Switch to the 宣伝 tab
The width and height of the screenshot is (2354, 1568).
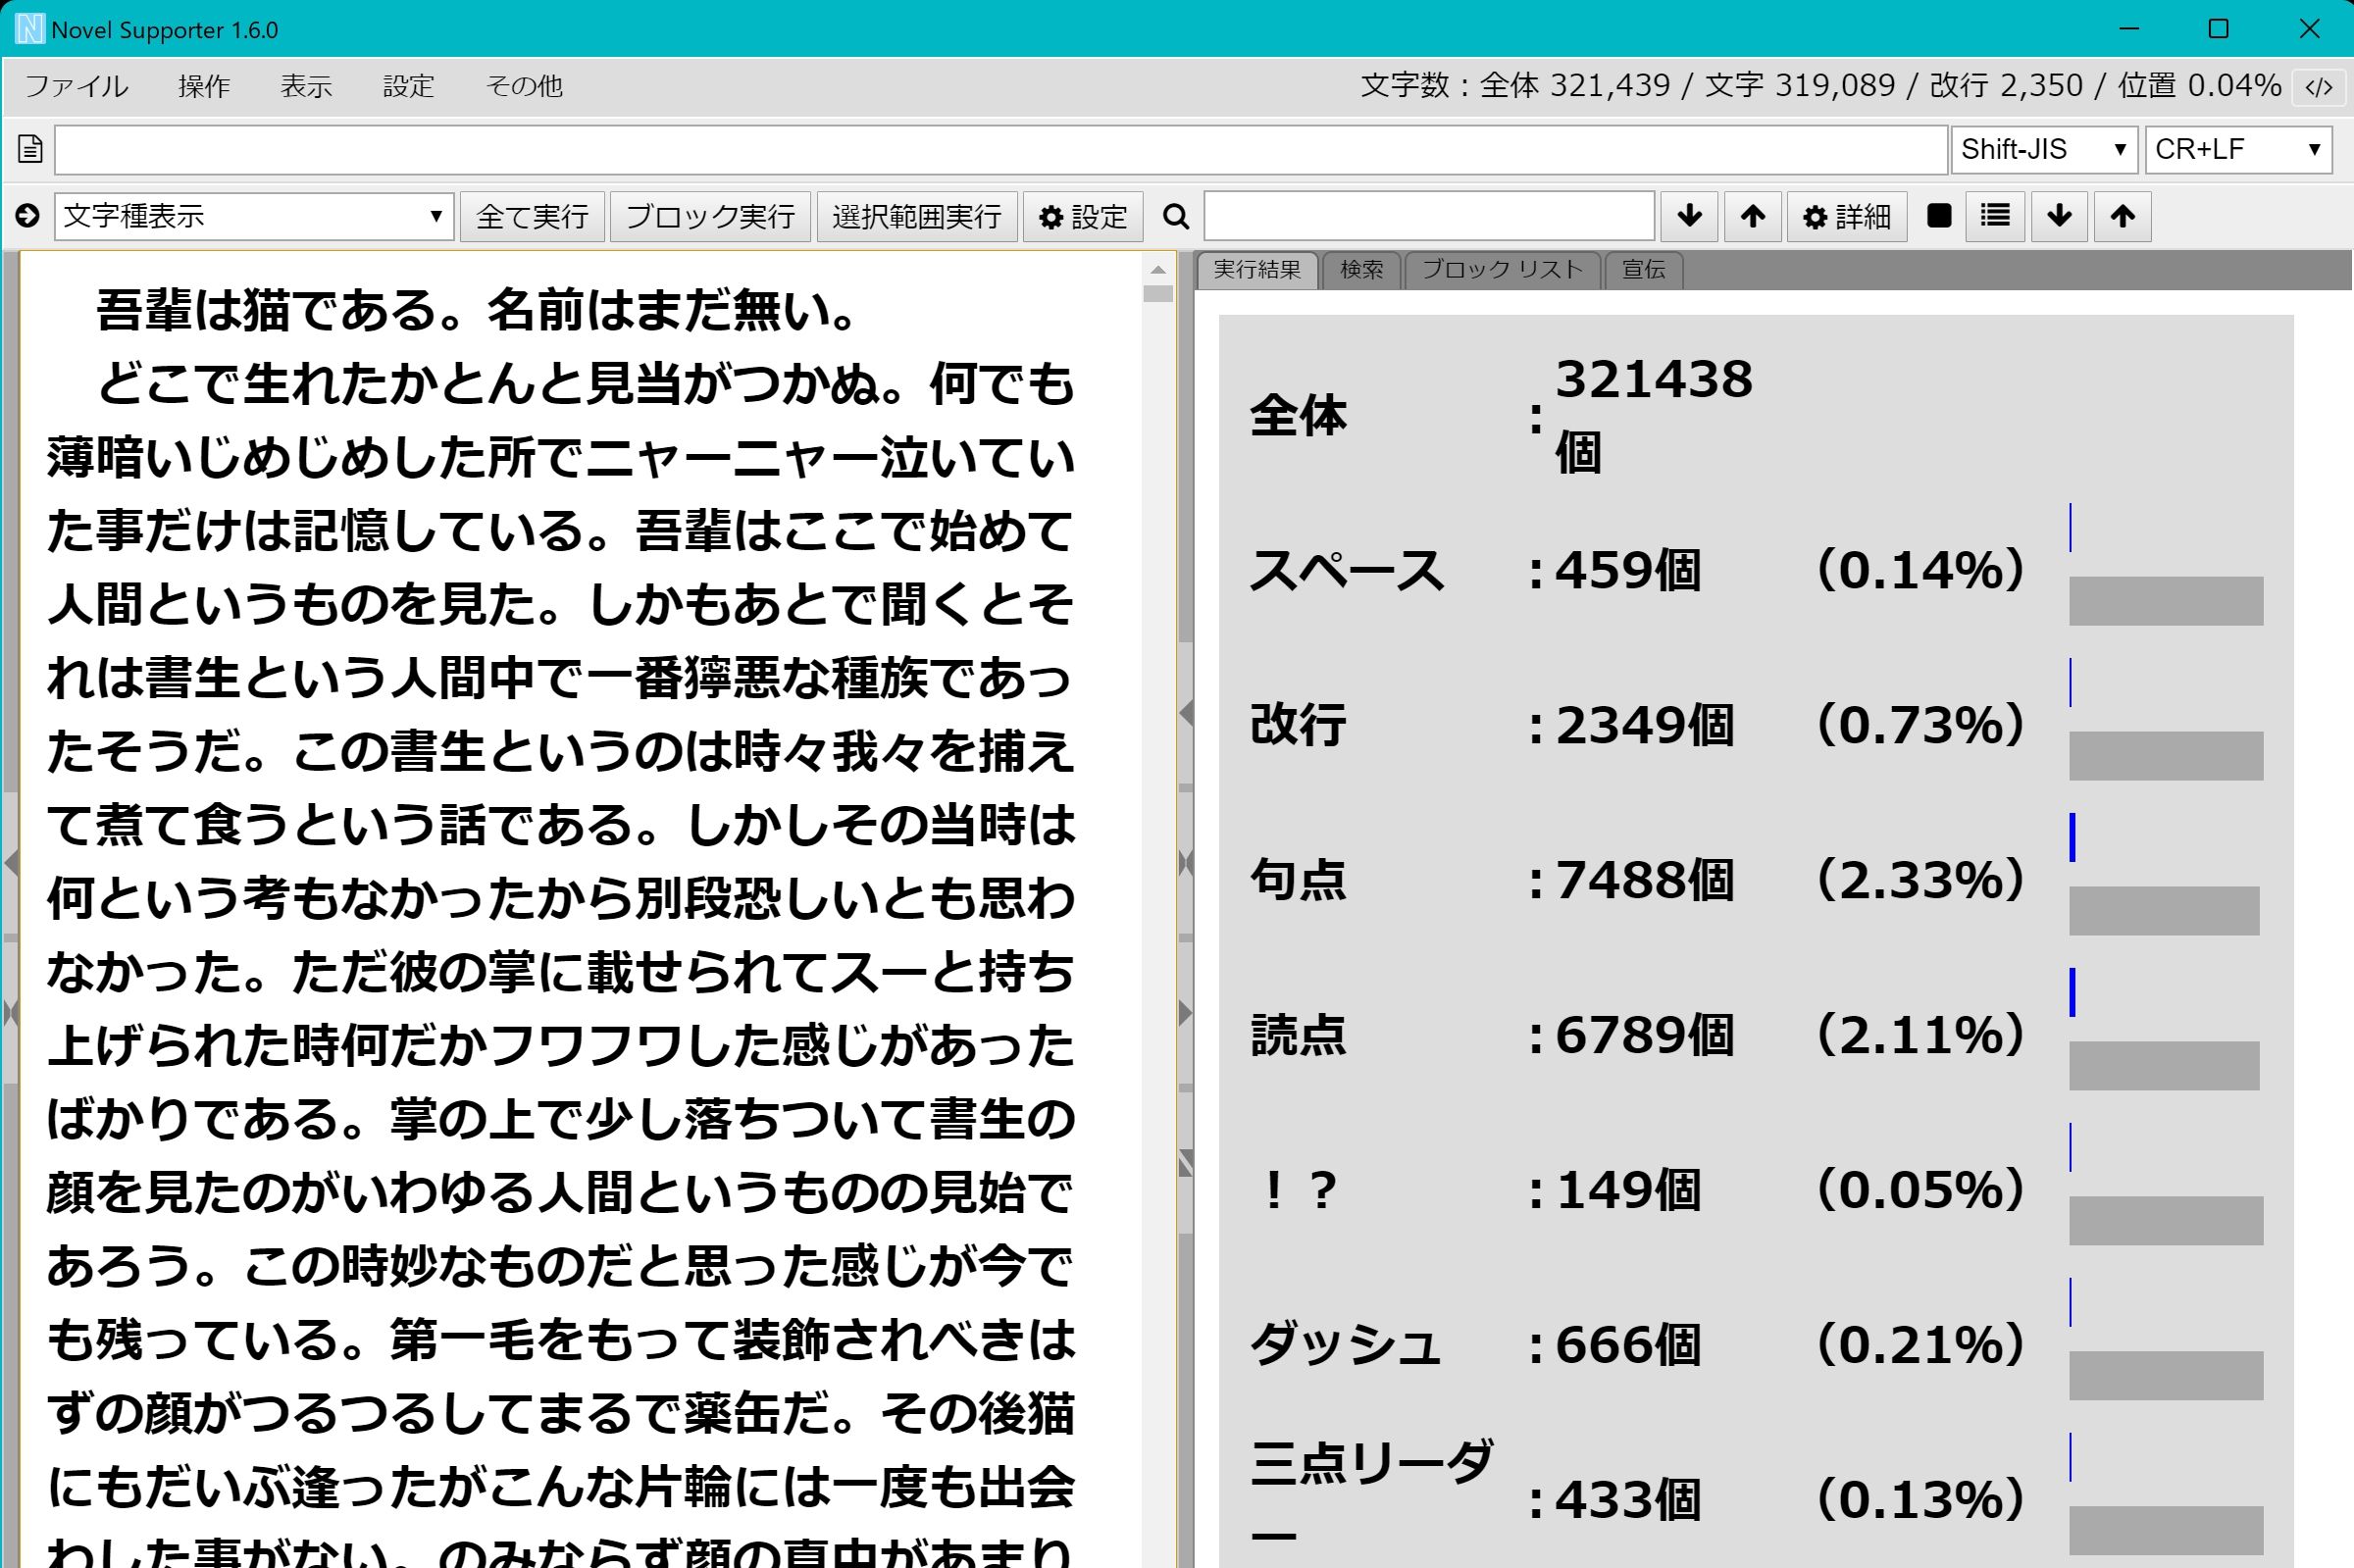pos(1643,269)
